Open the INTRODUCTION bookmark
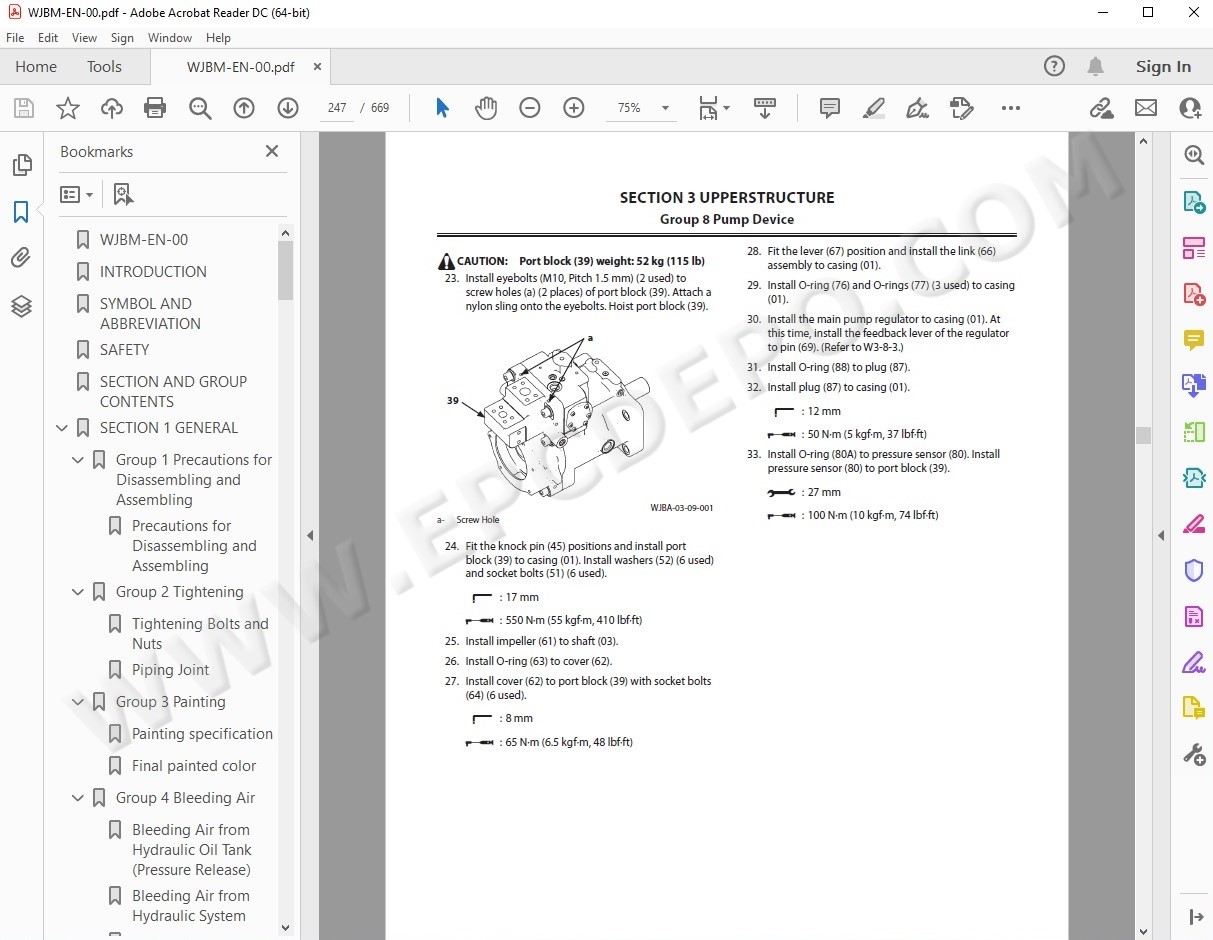 coord(153,272)
